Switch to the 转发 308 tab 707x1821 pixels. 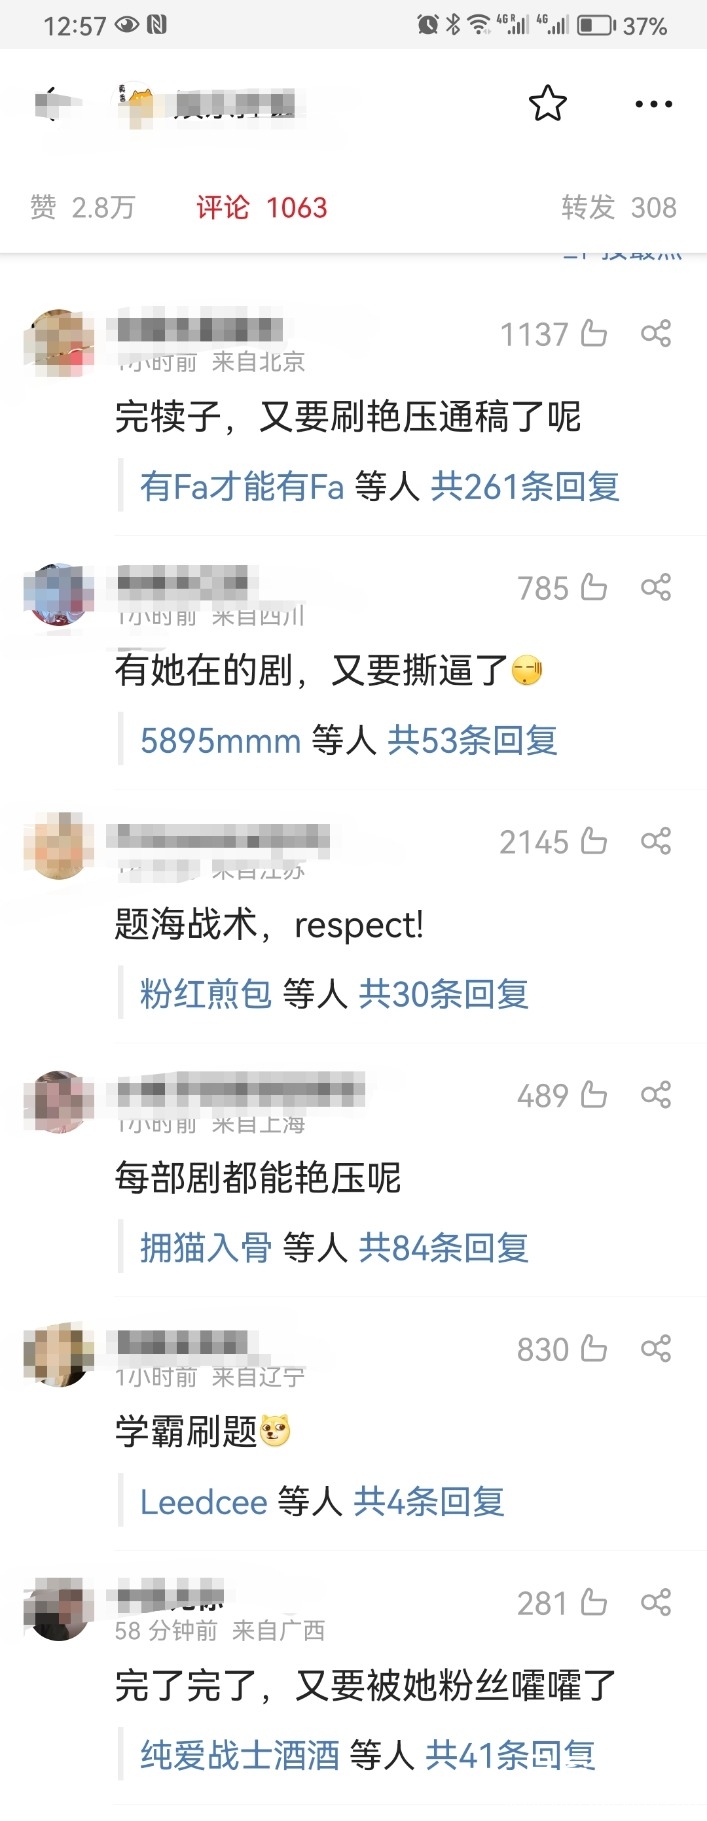[x=619, y=207]
